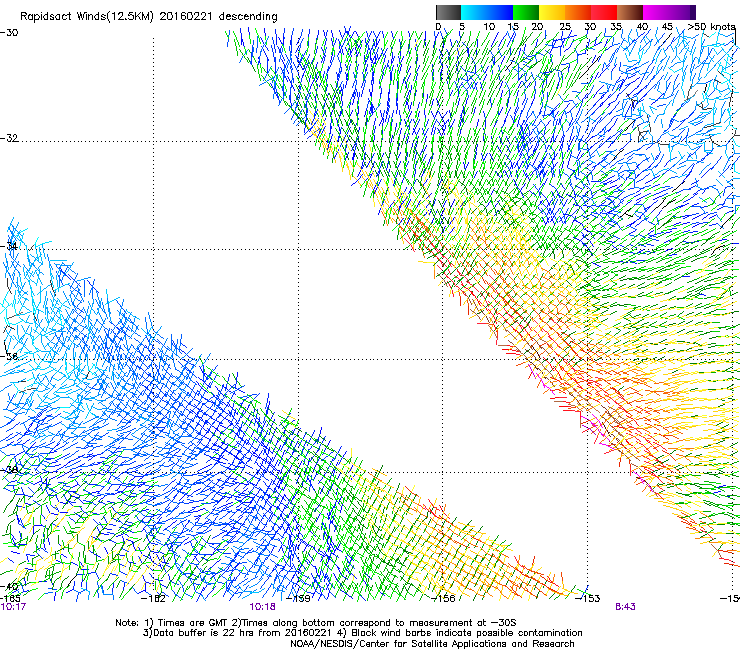Click the '-153' longitude axis label
The height and width of the screenshot is (650, 740).
click(588, 598)
